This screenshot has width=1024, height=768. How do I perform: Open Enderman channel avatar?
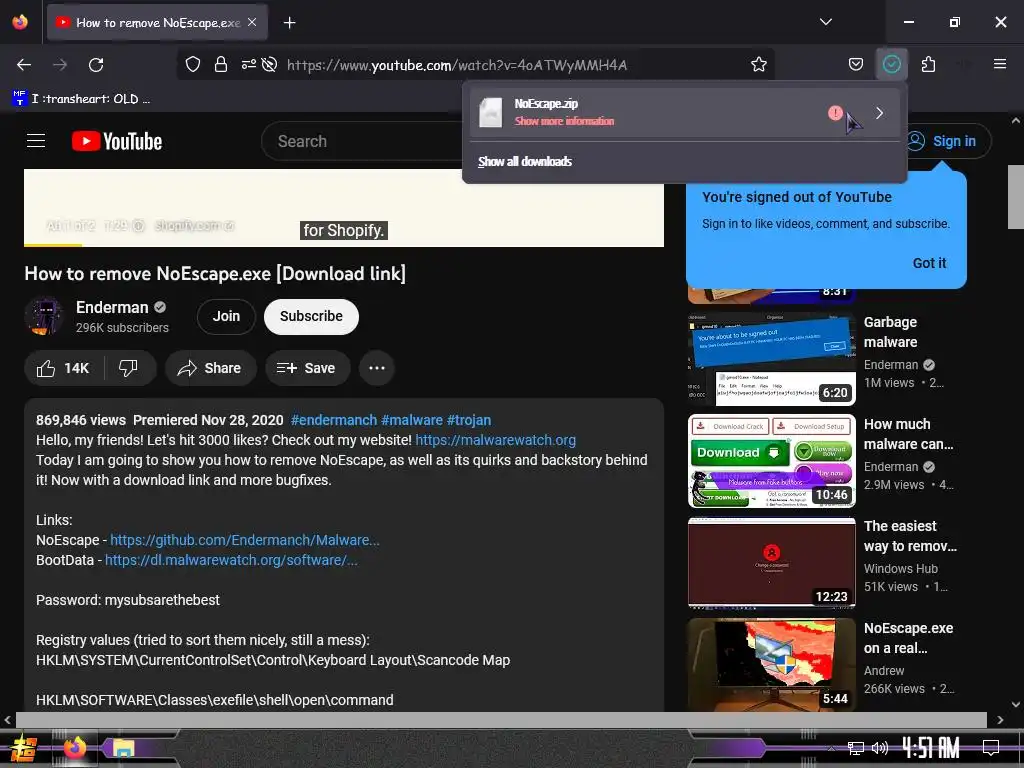pos(44,317)
